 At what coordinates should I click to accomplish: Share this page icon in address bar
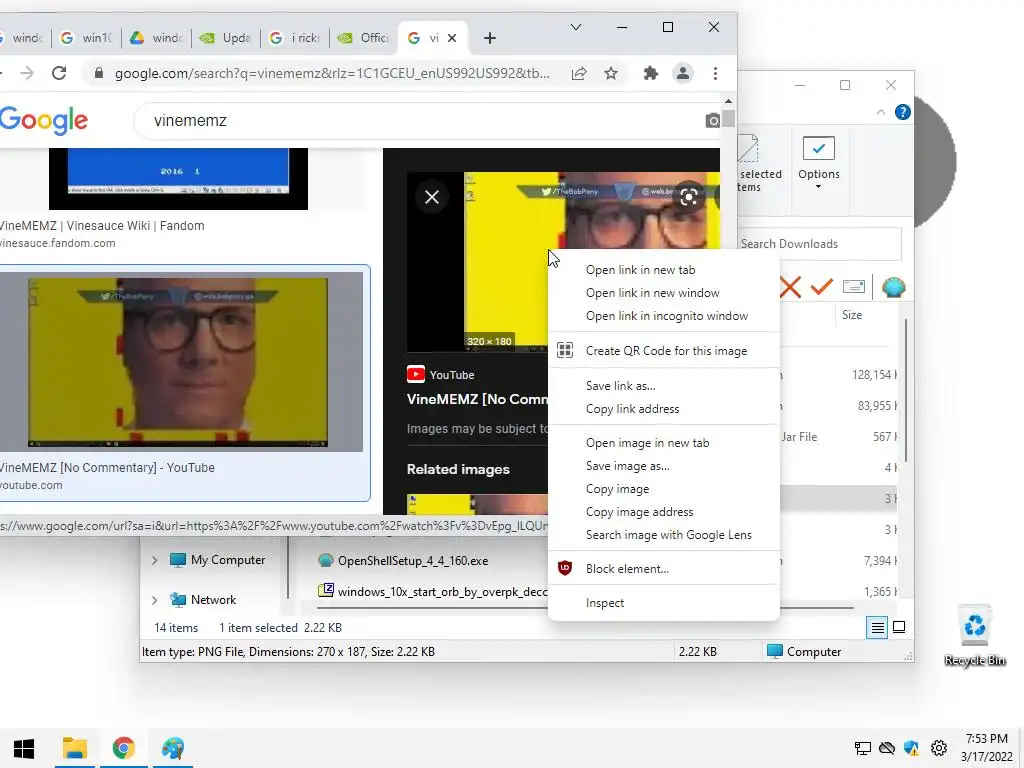(x=579, y=73)
